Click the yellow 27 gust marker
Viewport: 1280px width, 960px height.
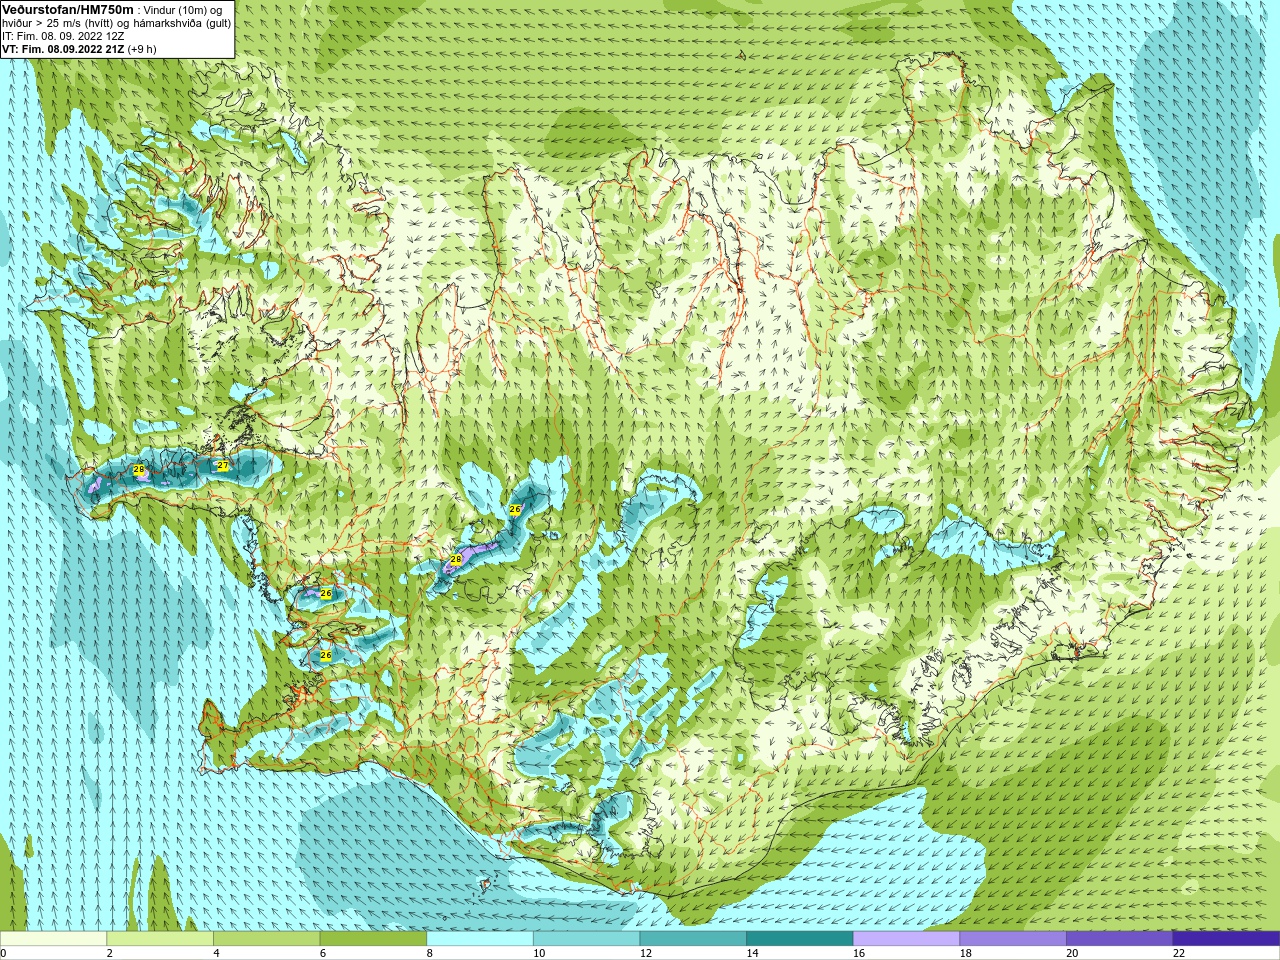[222, 466]
